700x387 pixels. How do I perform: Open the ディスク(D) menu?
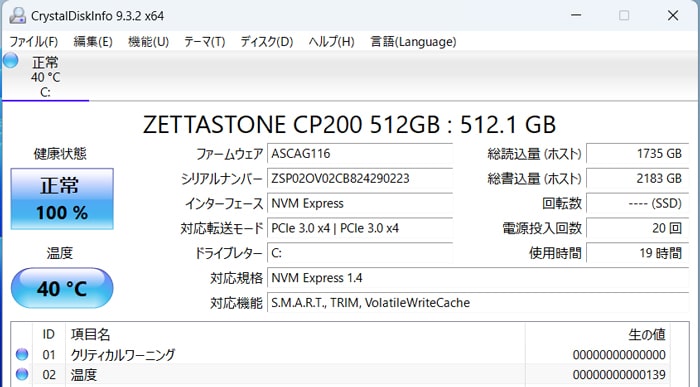pyautogui.click(x=267, y=42)
